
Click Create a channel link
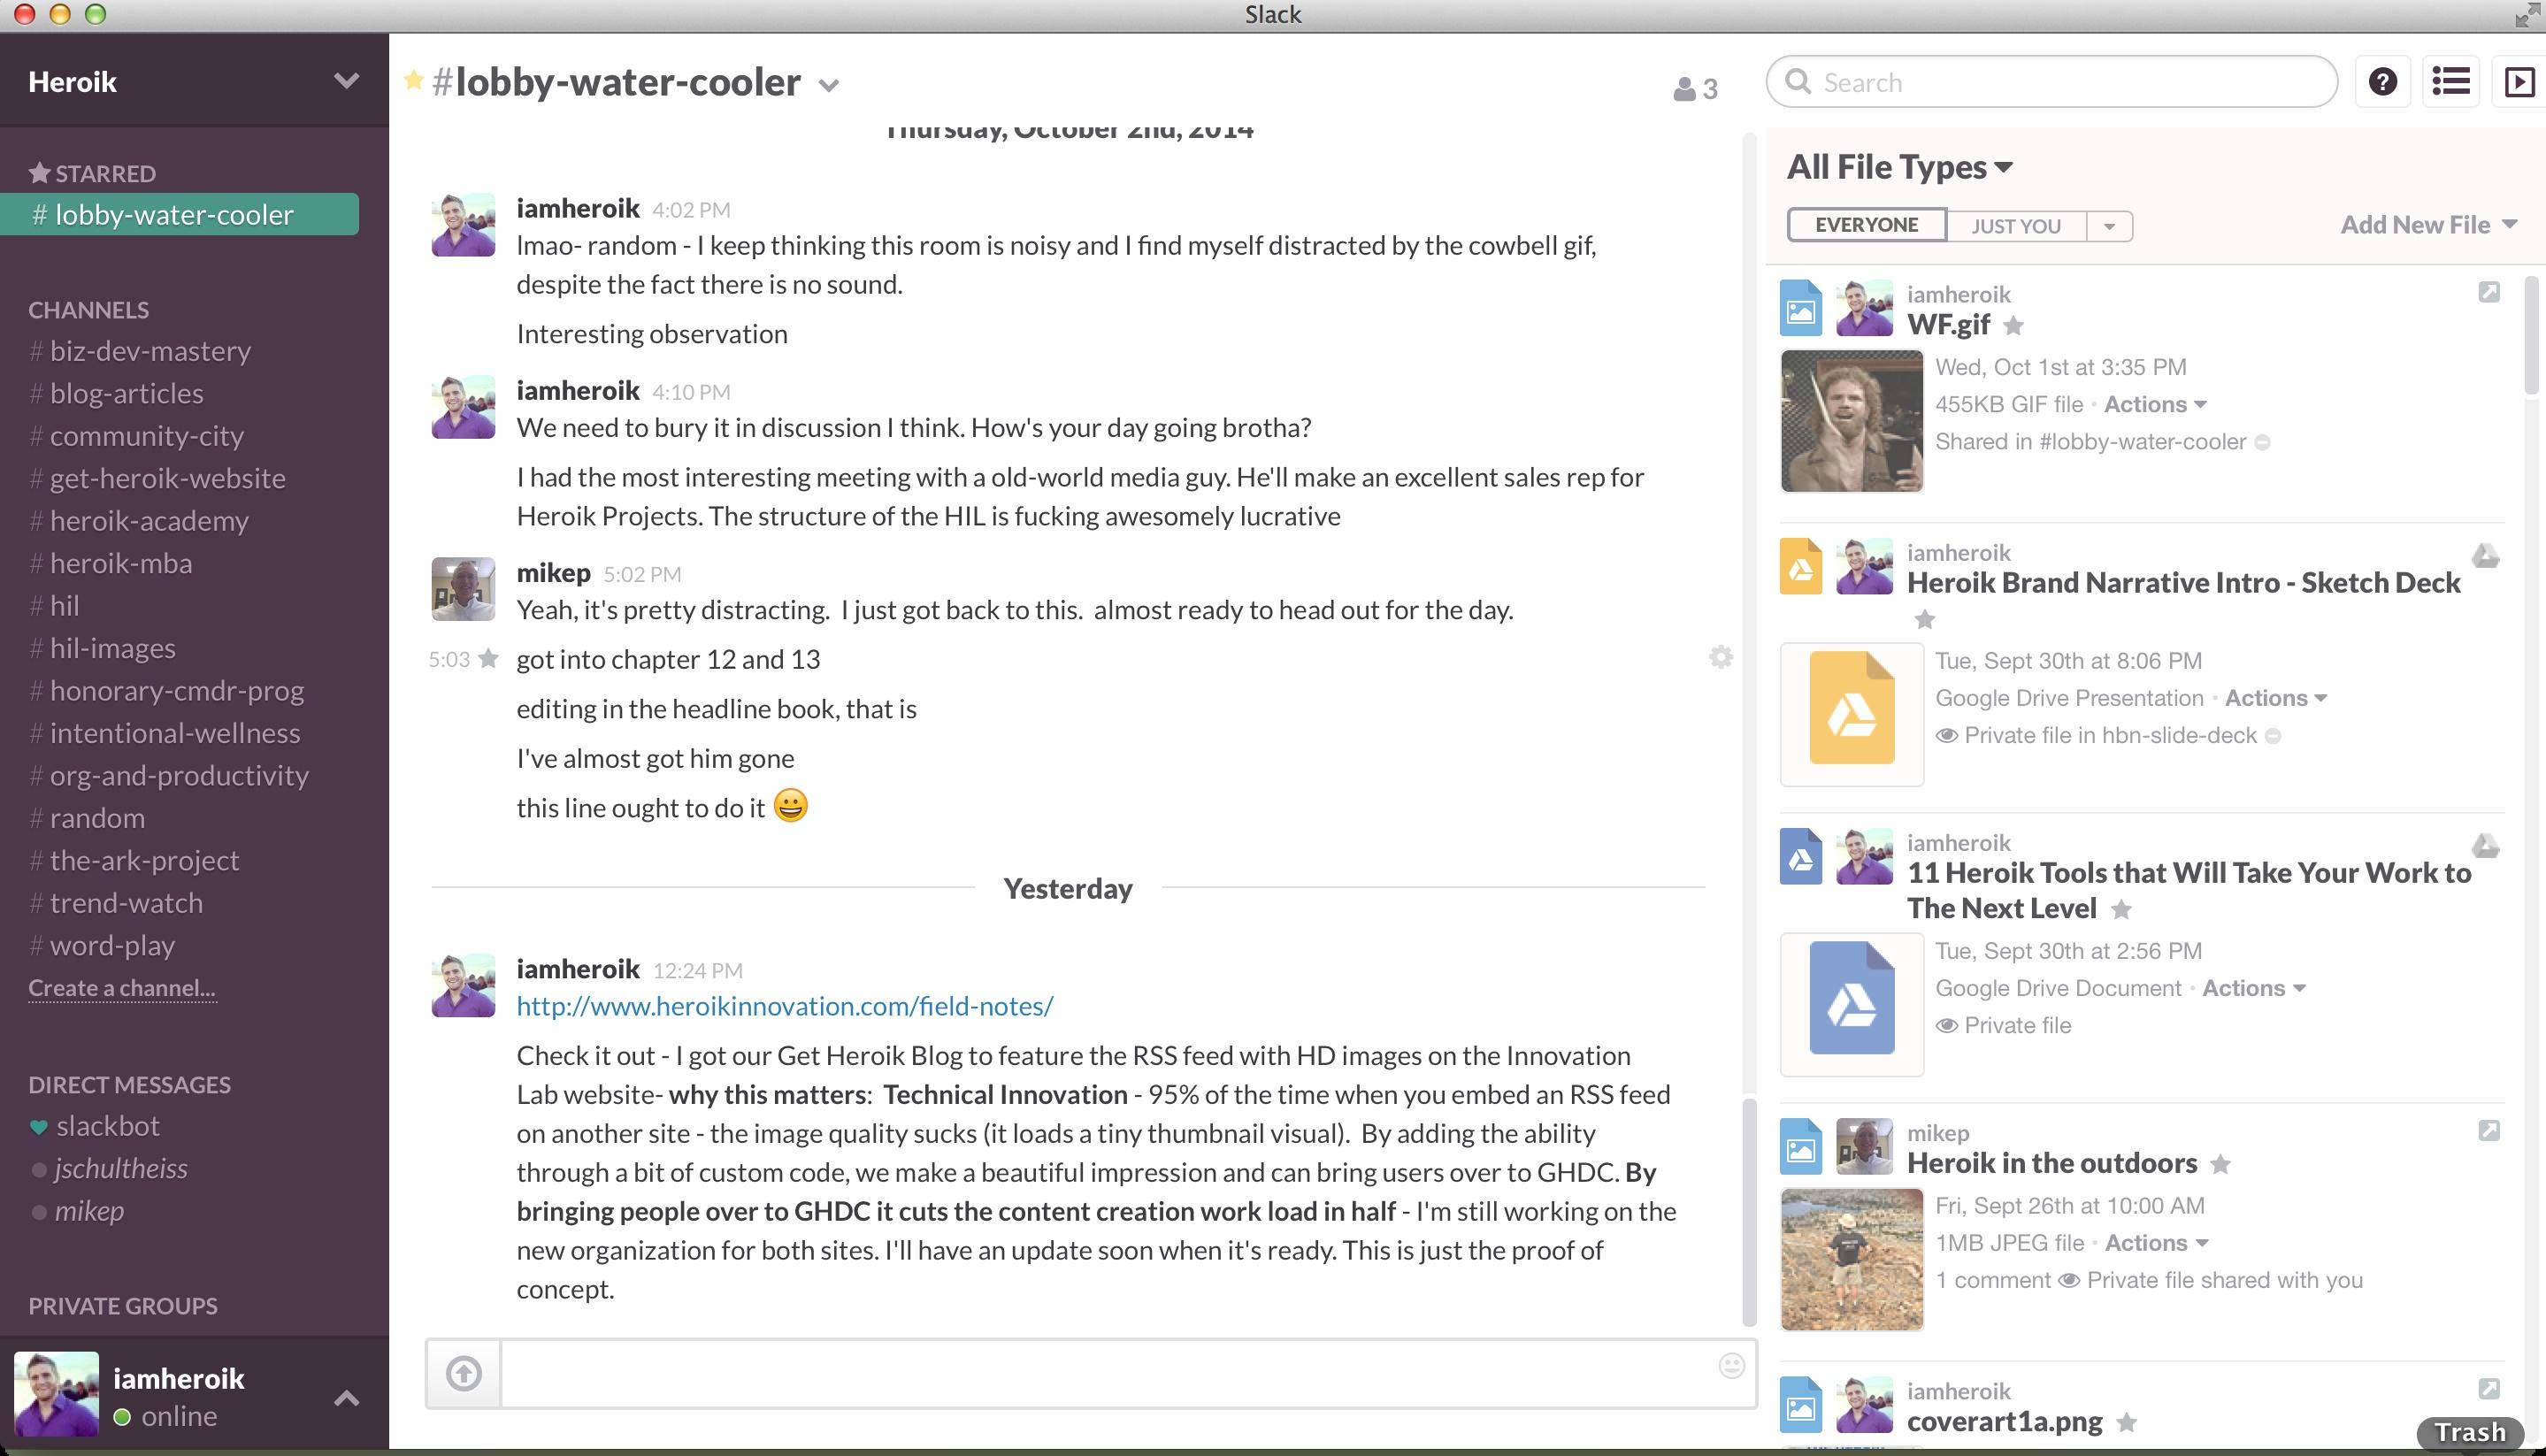[122, 987]
